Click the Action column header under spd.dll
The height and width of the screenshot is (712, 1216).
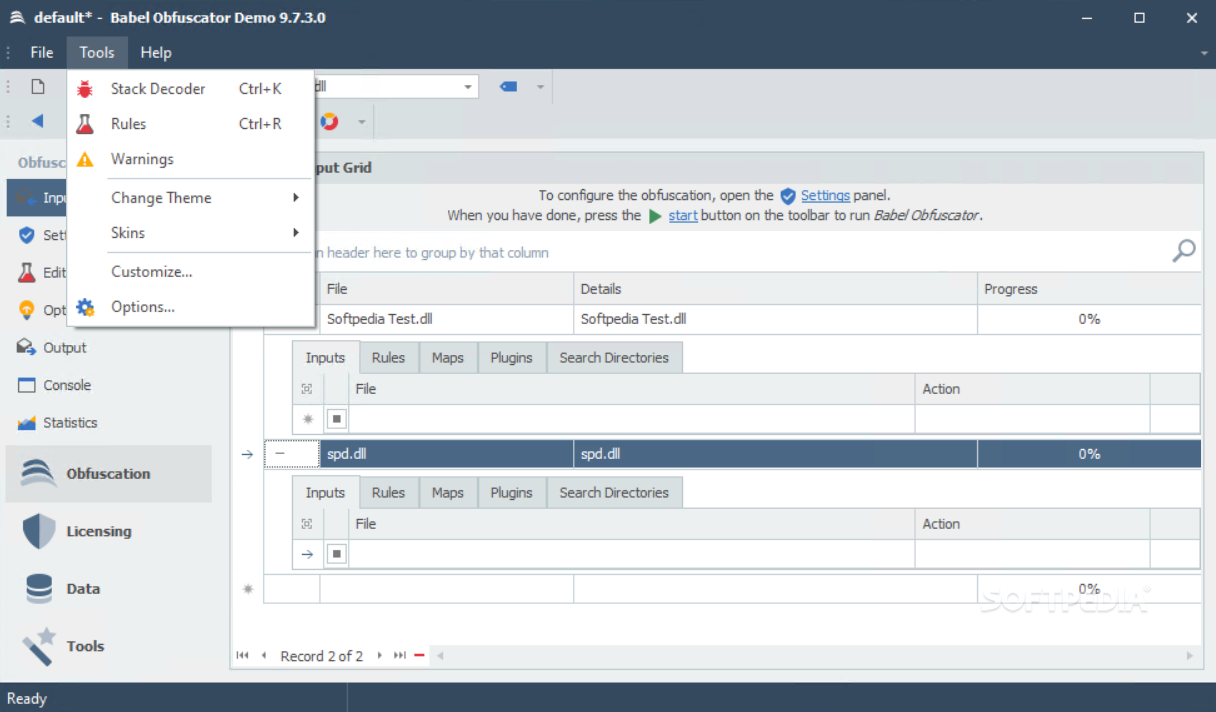pyautogui.click(x=1032, y=524)
